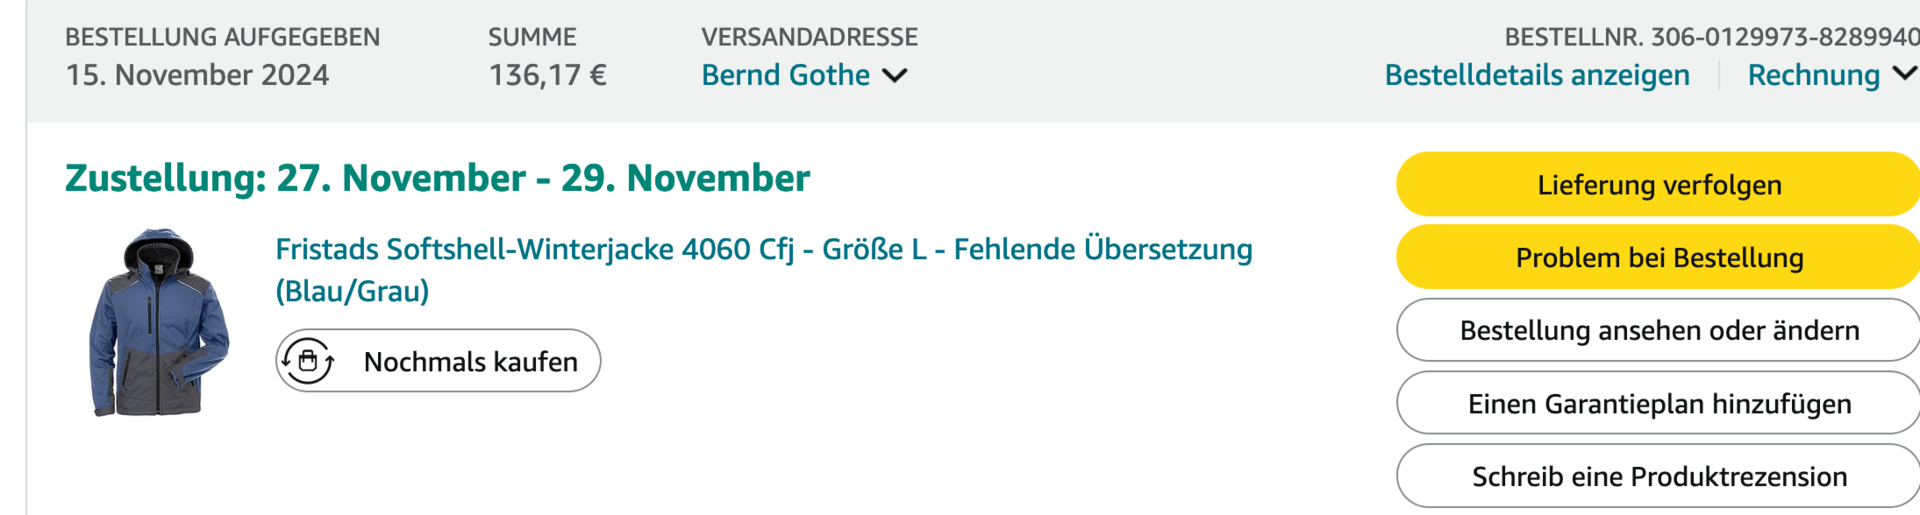The height and width of the screenshot is (515, 1920).
Task: Click the order date 15. November 2024
Action: point(197,75)
